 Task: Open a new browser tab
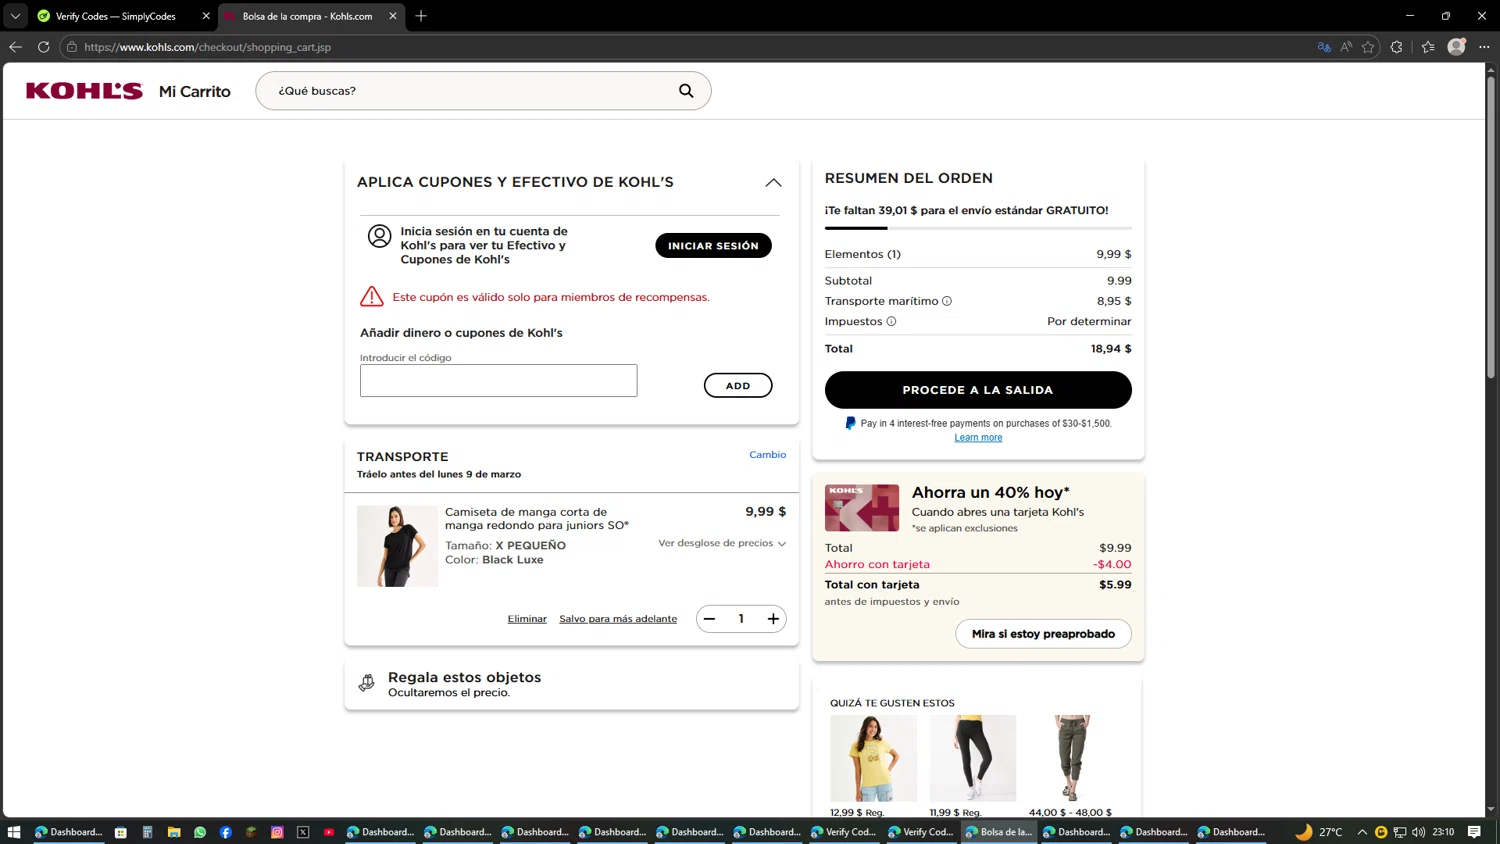(x=421, y=16)
